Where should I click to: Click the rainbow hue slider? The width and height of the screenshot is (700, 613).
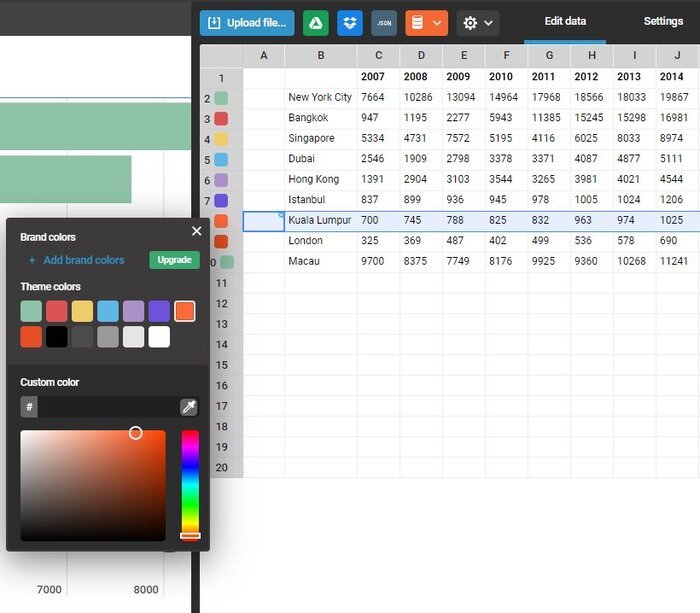pos(190,480)
